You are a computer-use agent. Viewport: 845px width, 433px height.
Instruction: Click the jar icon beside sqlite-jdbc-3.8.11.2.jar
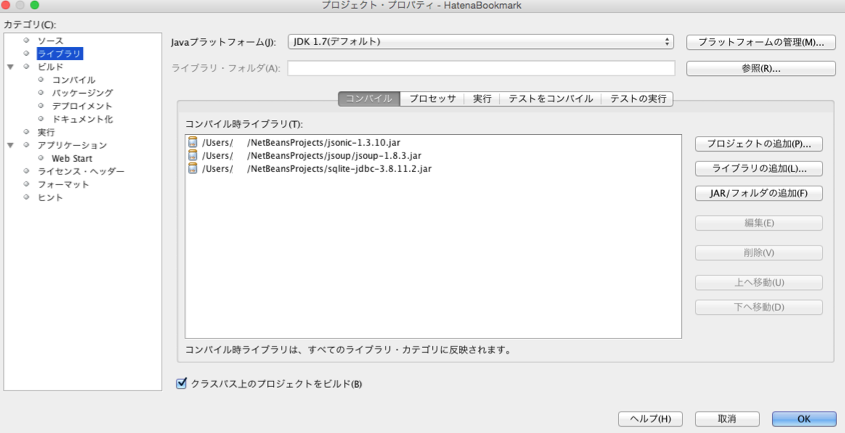click(x=192, y=168)
